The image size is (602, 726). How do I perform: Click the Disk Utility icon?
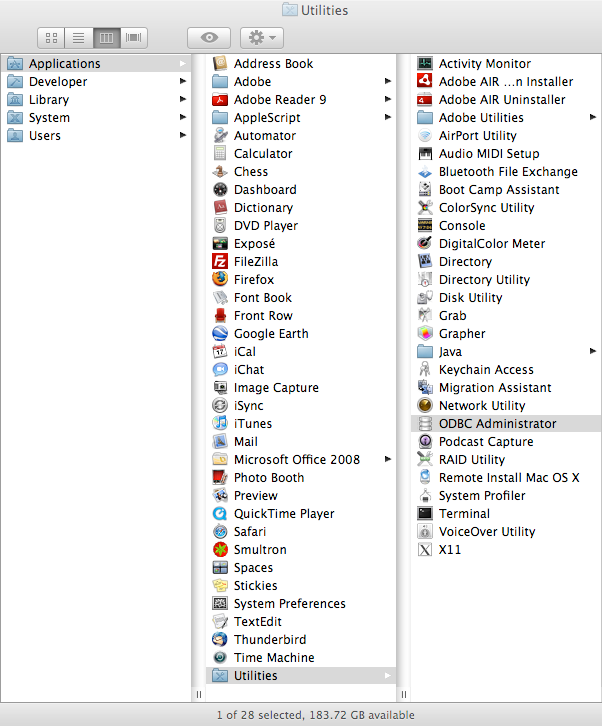[425, 297]
